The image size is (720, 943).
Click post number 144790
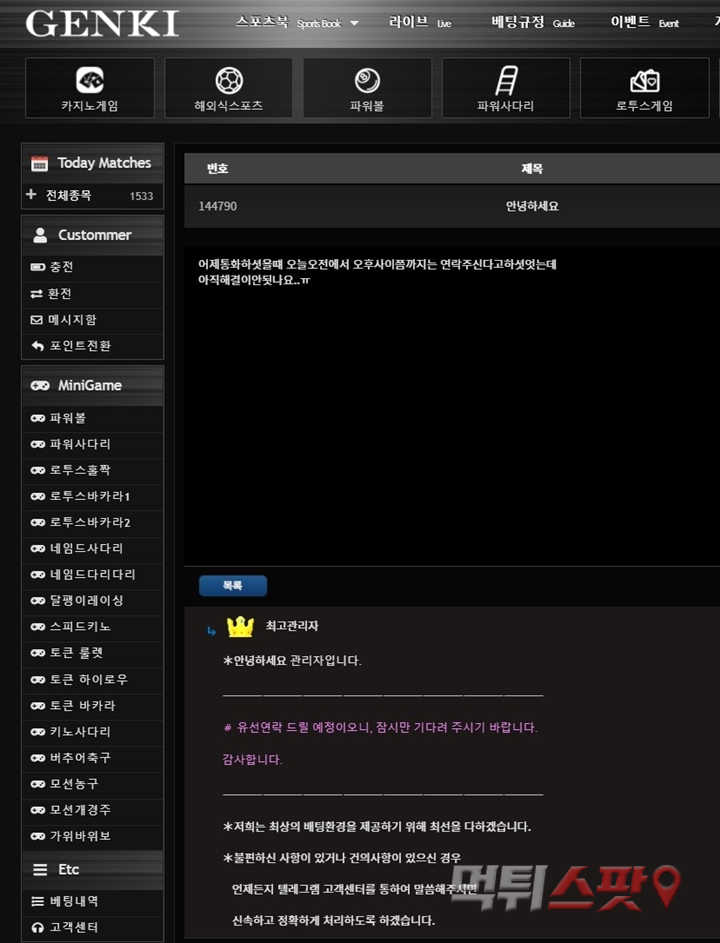[x=218, y=206]
